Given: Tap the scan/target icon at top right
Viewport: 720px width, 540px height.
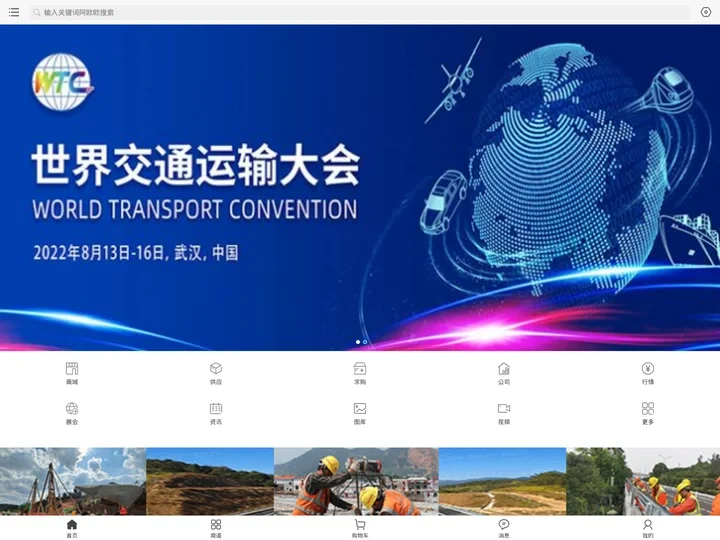Looking at the screenshot, I should (x=706, y=12).
